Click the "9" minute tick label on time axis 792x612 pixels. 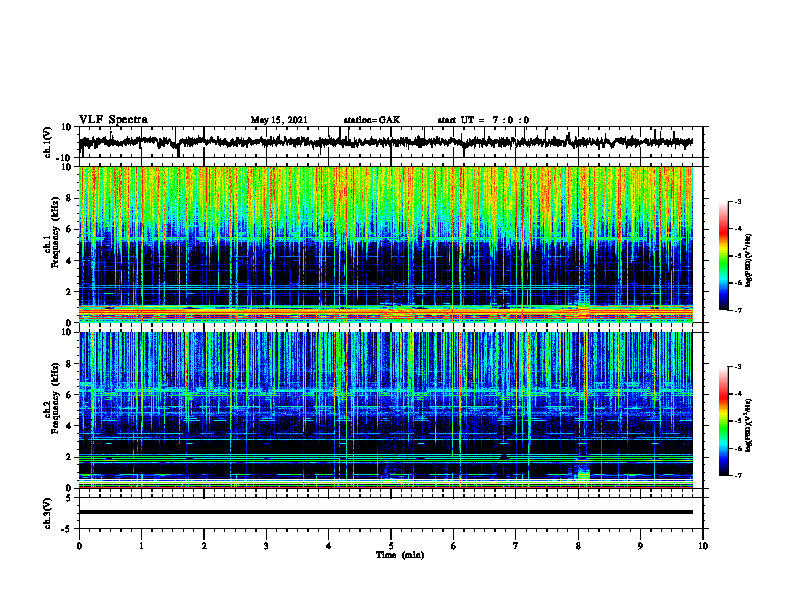click(640, 546)
